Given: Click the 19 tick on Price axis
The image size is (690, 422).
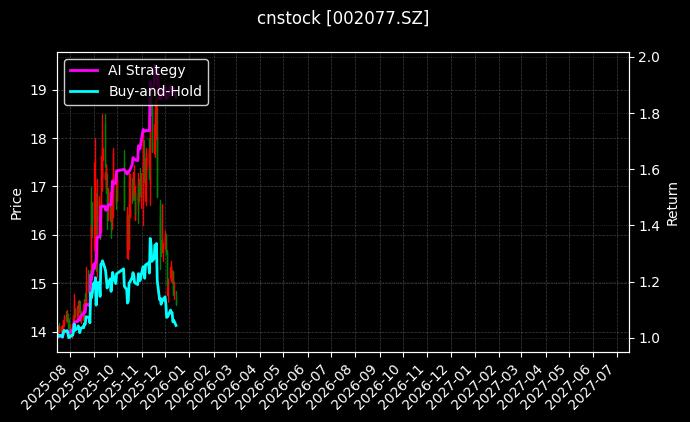Looking at the screenshot, I should (x=39, y=90).
